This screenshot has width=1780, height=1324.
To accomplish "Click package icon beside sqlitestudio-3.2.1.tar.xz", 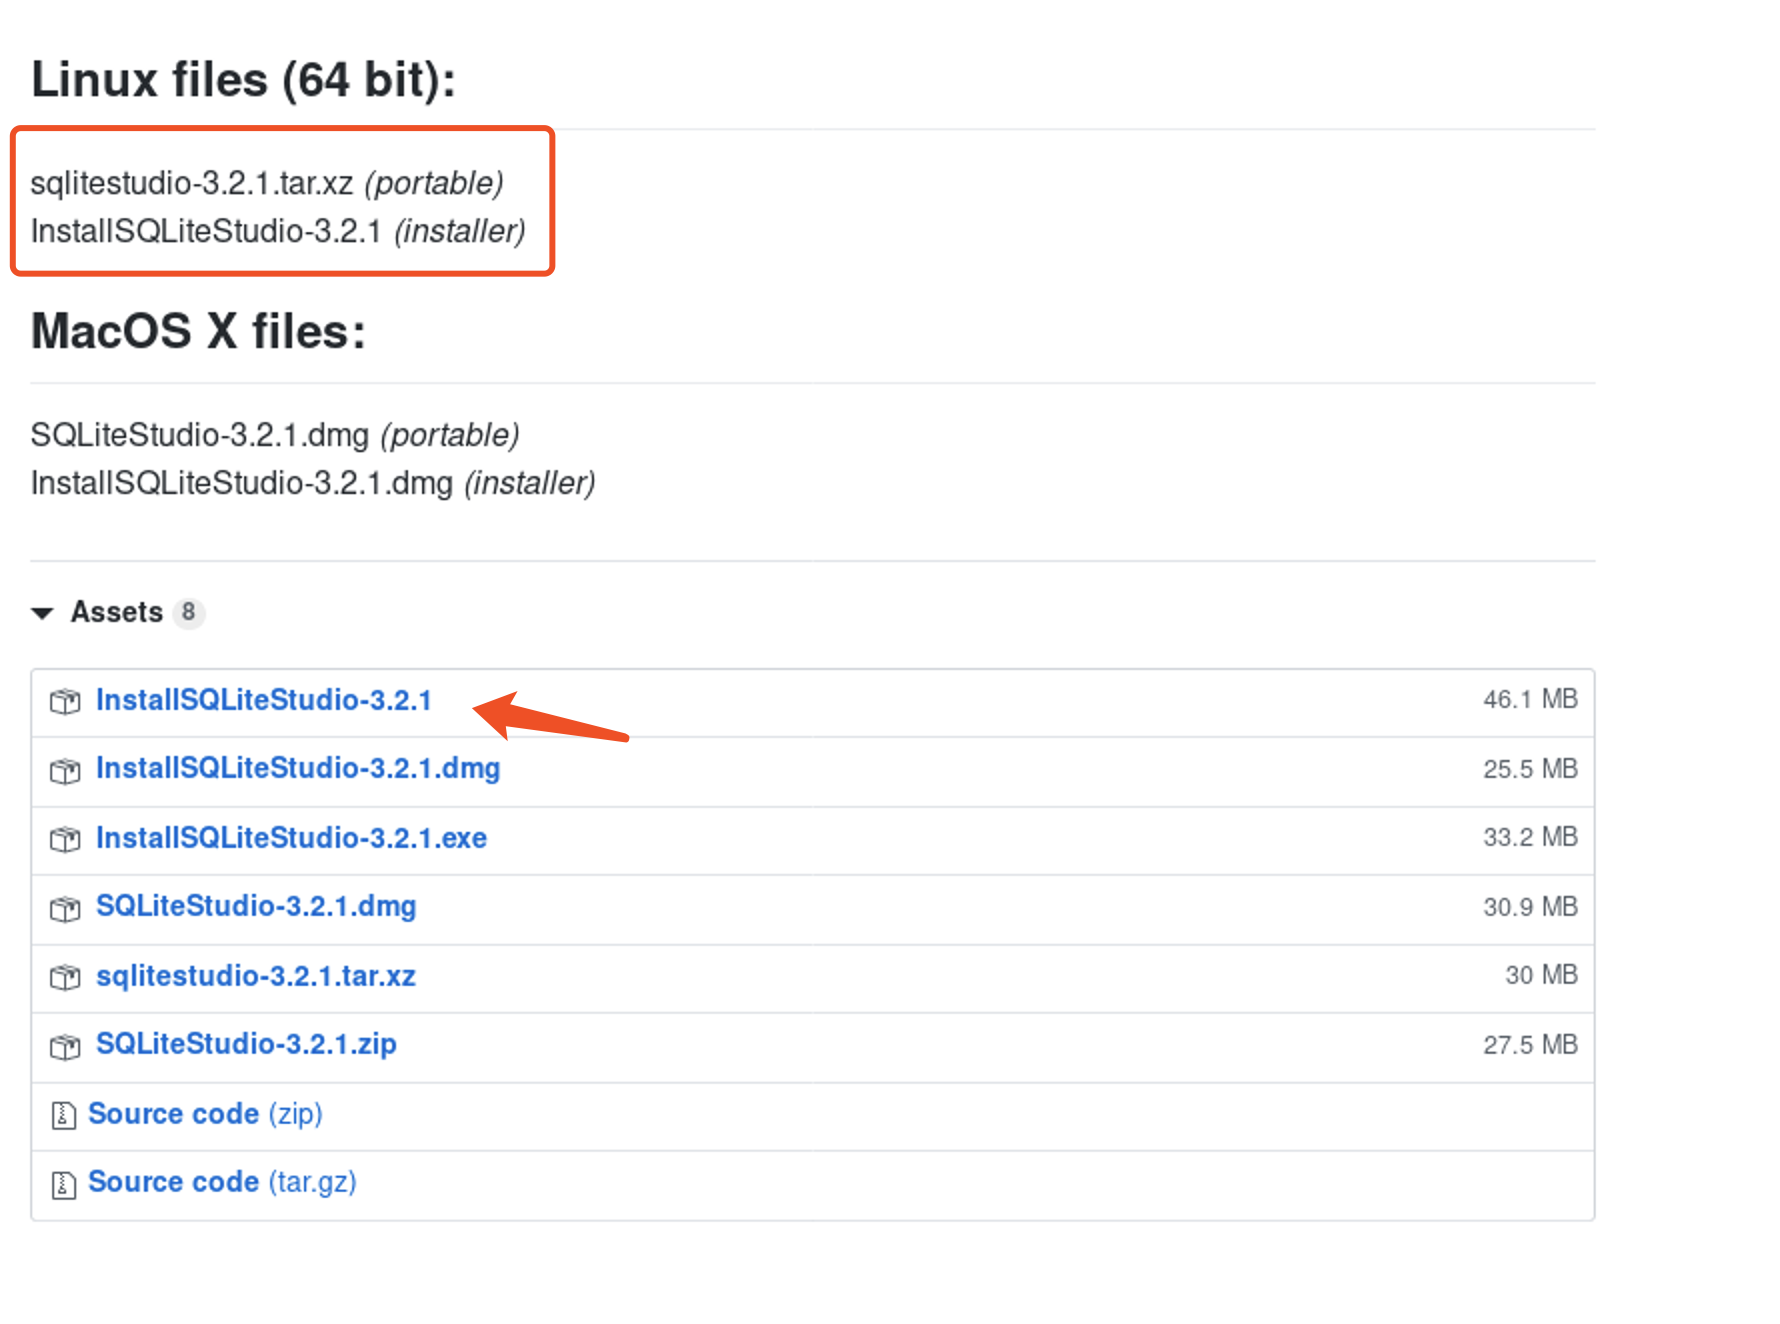I will 65,977.
